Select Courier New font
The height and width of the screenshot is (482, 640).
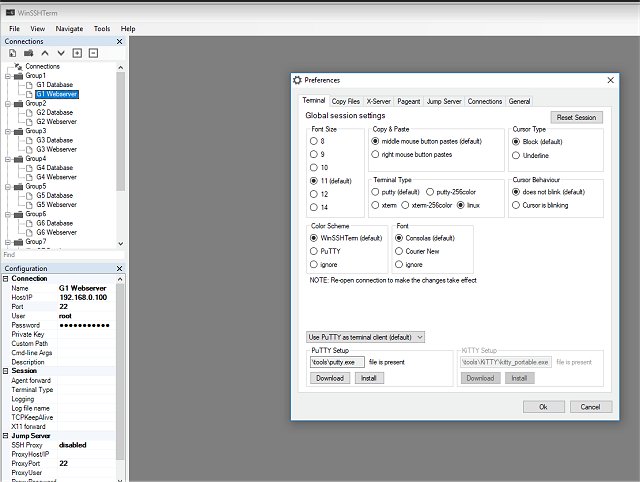point(399,251)
